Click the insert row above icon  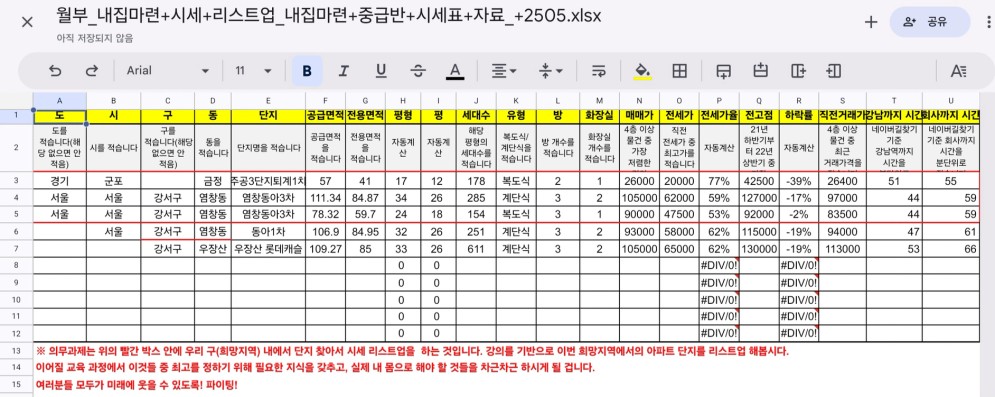pos(760,71)
